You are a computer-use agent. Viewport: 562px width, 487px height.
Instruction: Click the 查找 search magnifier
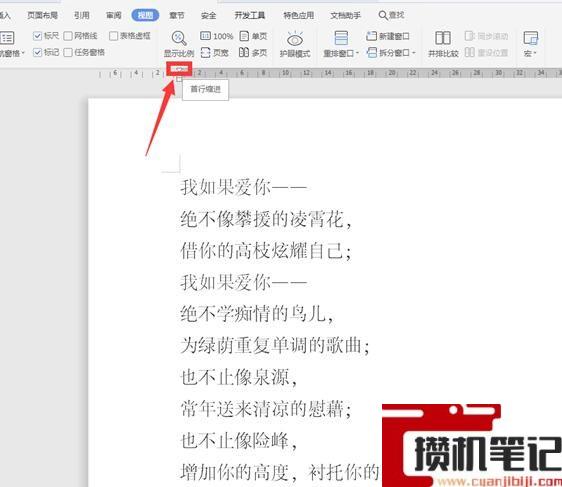pos(383,15)
